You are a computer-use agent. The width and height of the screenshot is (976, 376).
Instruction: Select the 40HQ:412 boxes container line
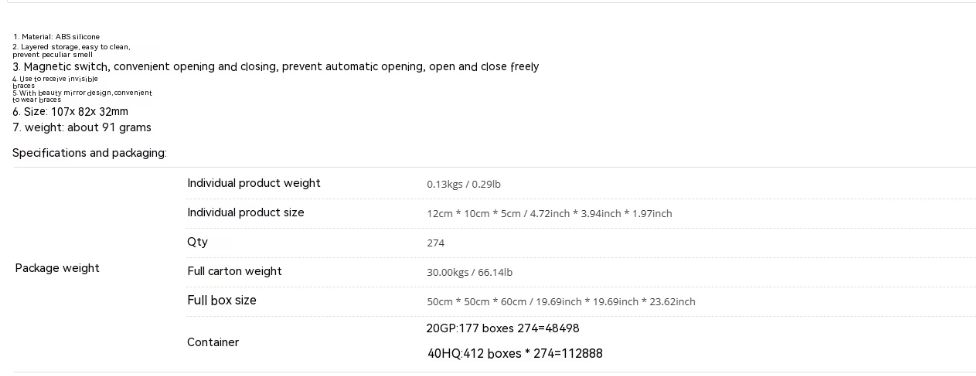point(515,354)
